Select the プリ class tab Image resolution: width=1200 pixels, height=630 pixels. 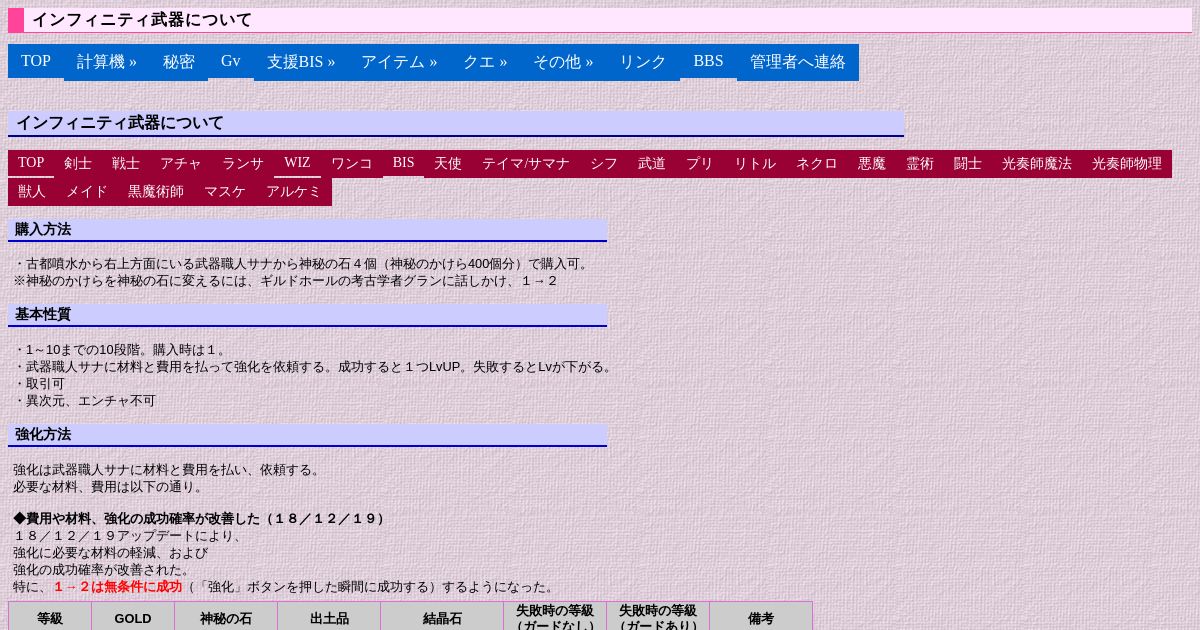pos(700,164)
